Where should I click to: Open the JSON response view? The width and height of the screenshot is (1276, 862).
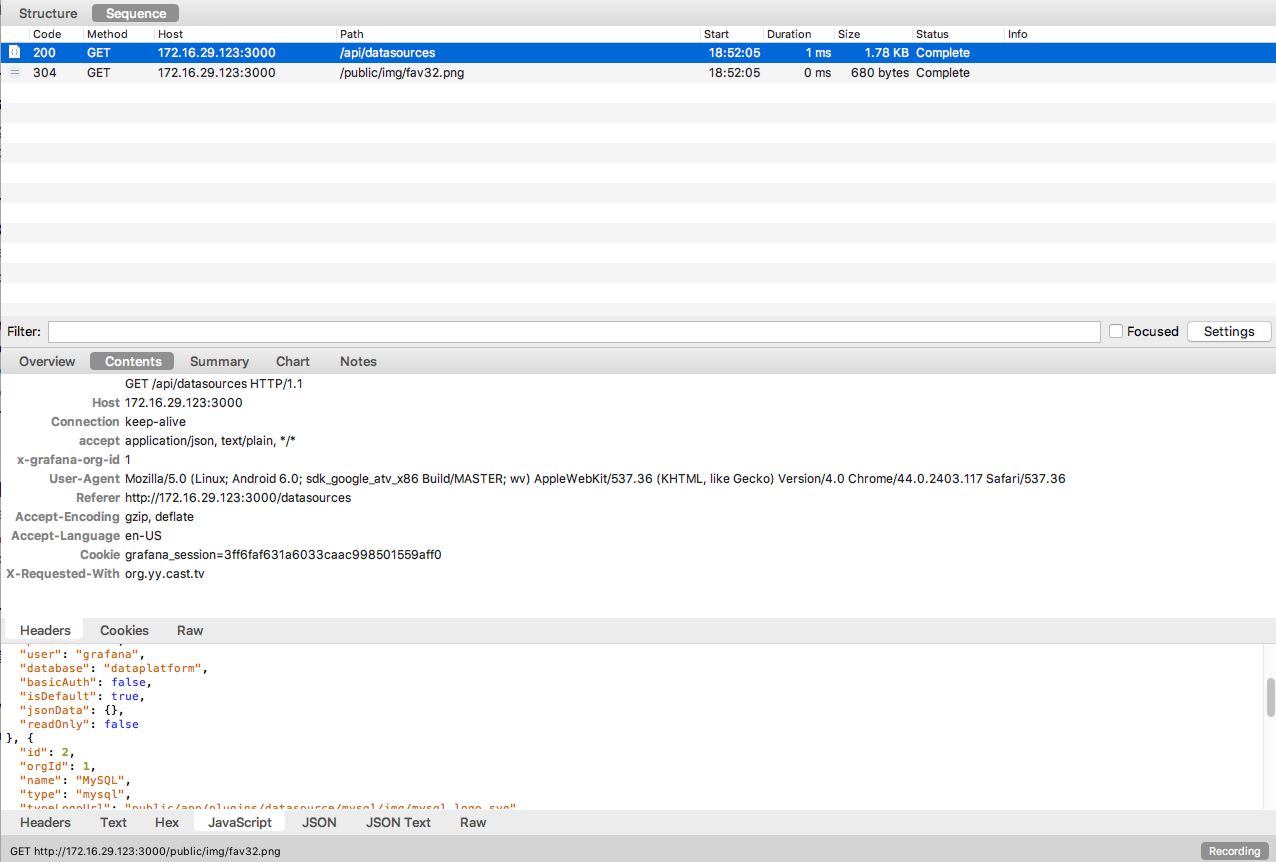(x=319, y=822)
